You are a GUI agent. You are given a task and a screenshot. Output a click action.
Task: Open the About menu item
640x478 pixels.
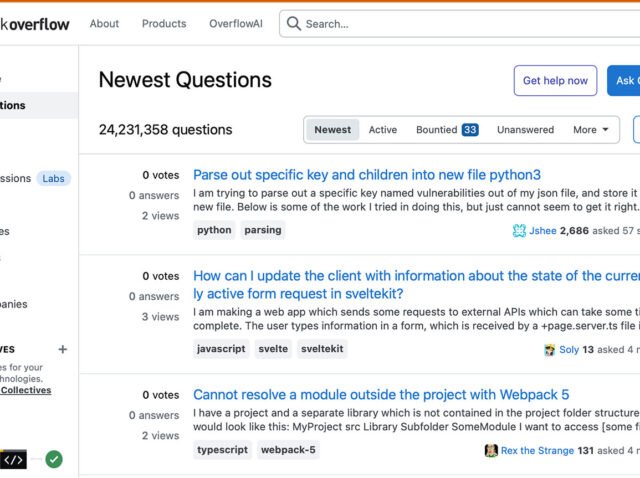coord(104,24)
